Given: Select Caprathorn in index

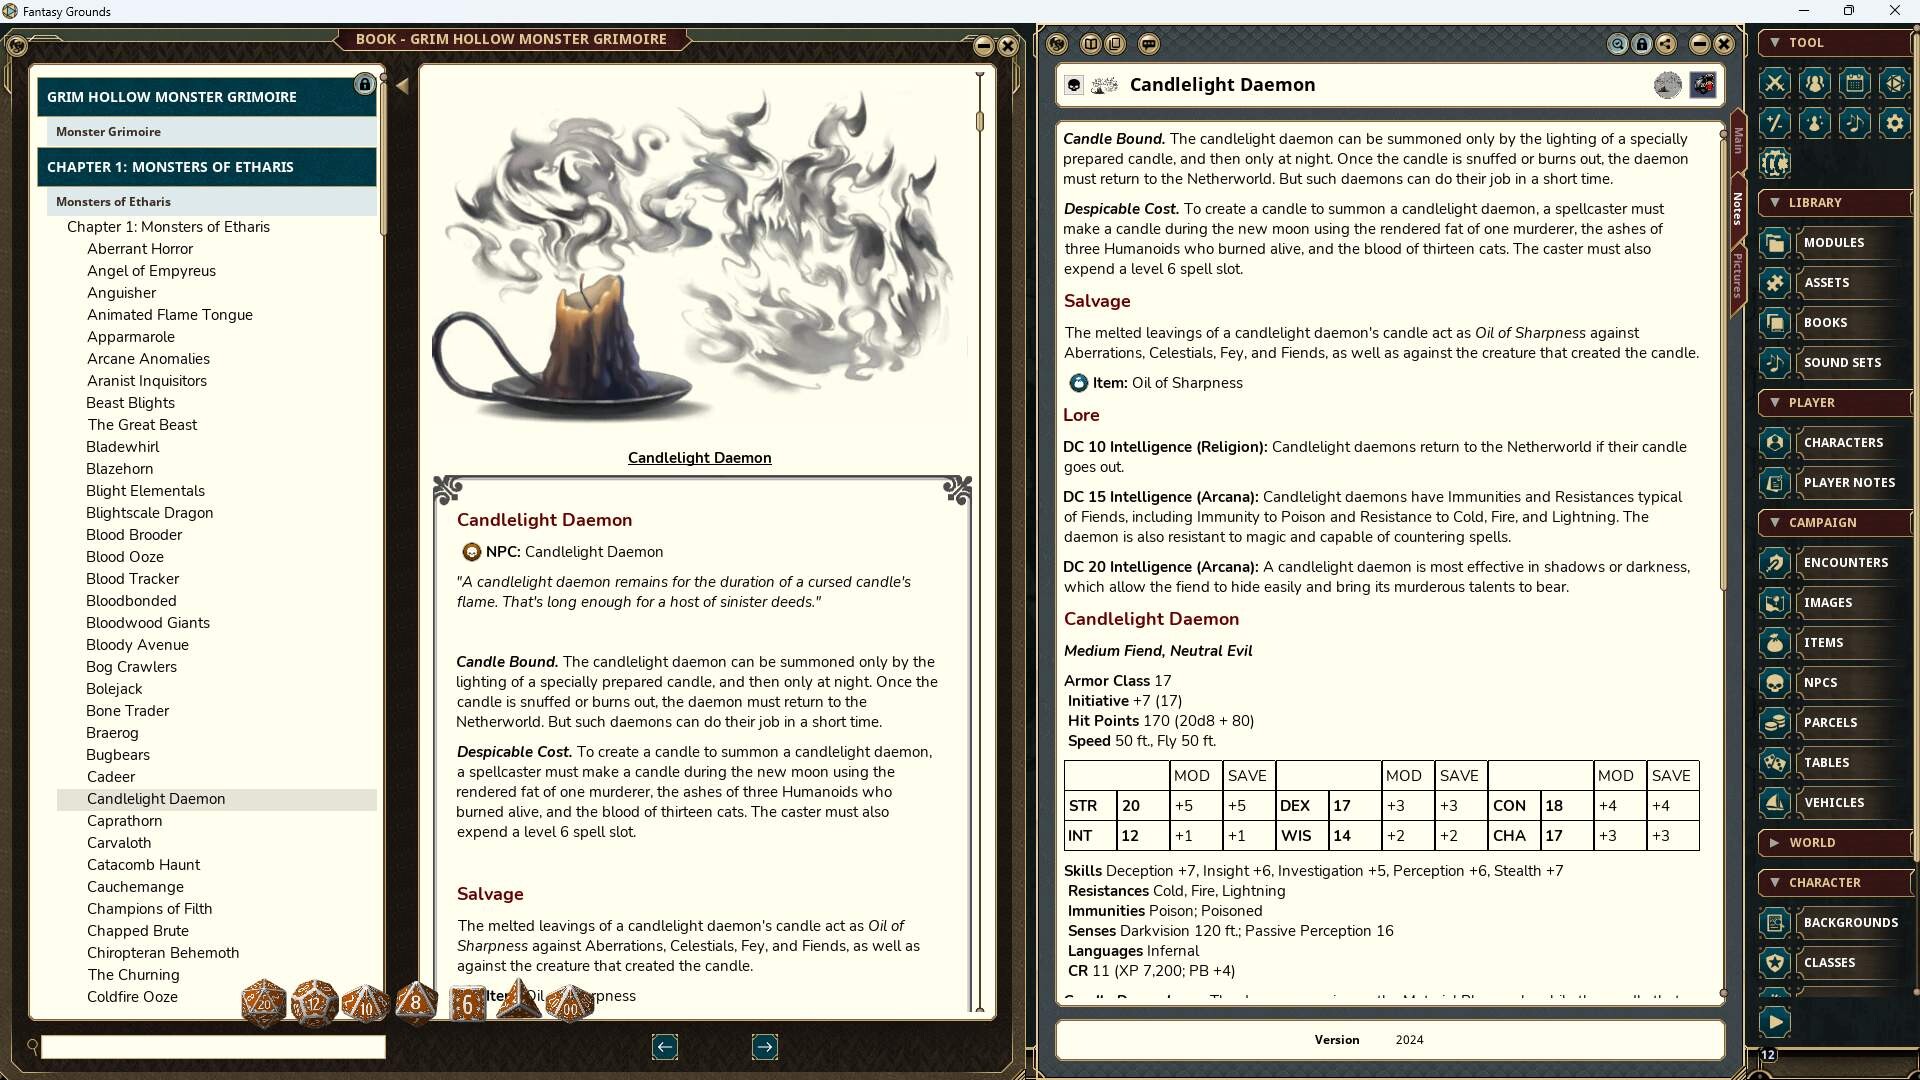Looking at the screenshot, I should coord(124,821).
